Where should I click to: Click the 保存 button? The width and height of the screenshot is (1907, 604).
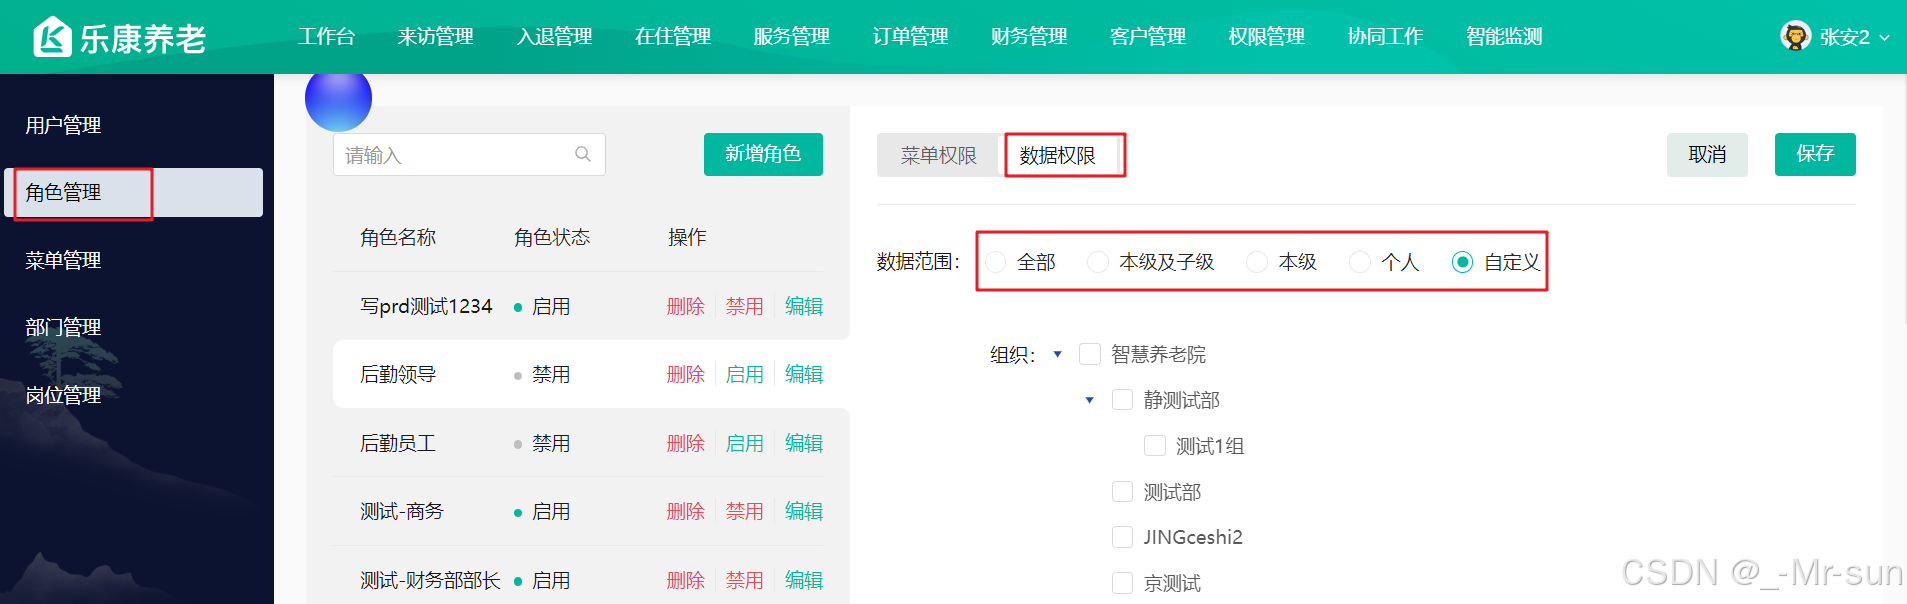(1815, 154)
